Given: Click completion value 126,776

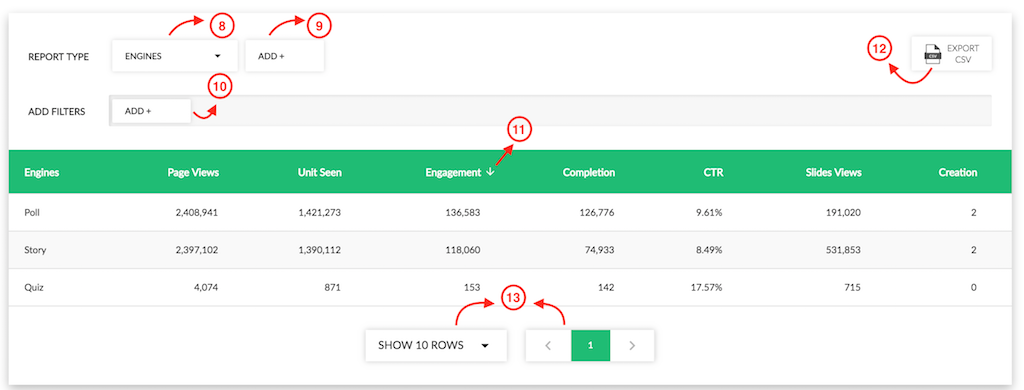Looking at the screenshot, I should (x=598, y=212).
